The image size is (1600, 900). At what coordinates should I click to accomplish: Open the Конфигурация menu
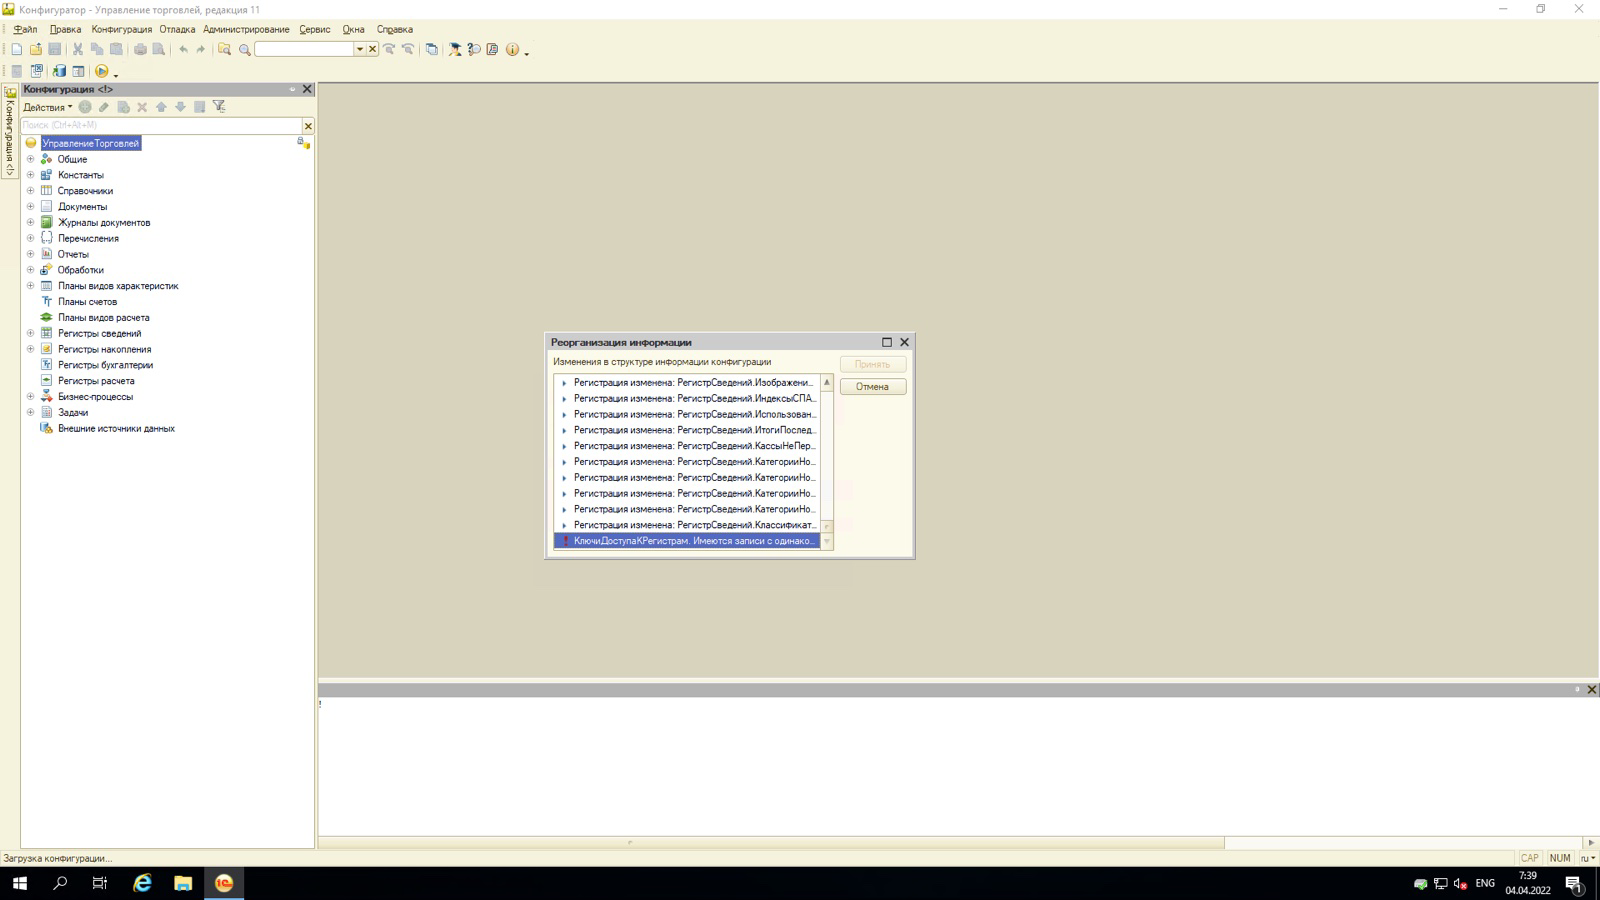pyautogui.click(x=121, y=29)
